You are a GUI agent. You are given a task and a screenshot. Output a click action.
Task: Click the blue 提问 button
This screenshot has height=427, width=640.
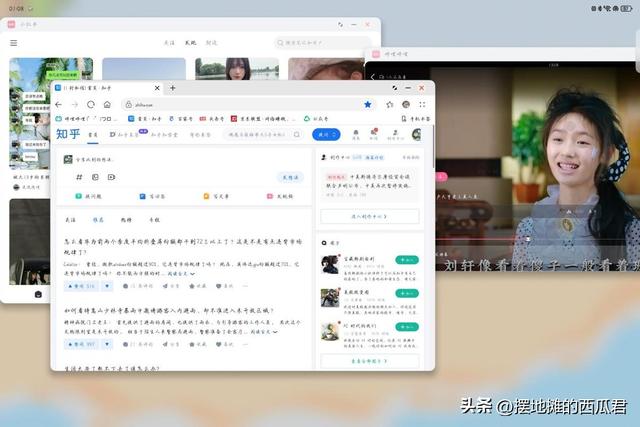coord(326,134)
